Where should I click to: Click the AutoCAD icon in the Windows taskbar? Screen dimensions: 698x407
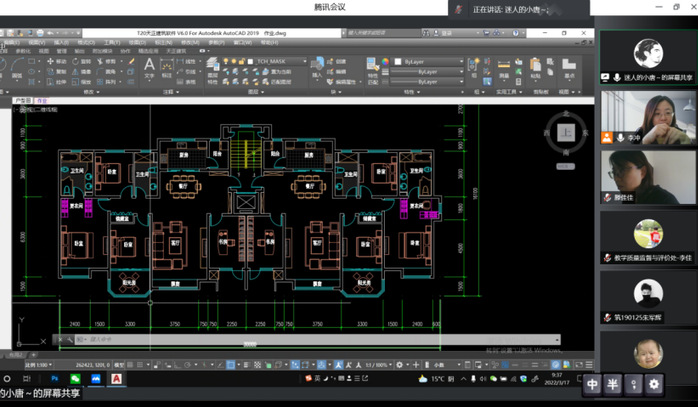click(117, 379)
